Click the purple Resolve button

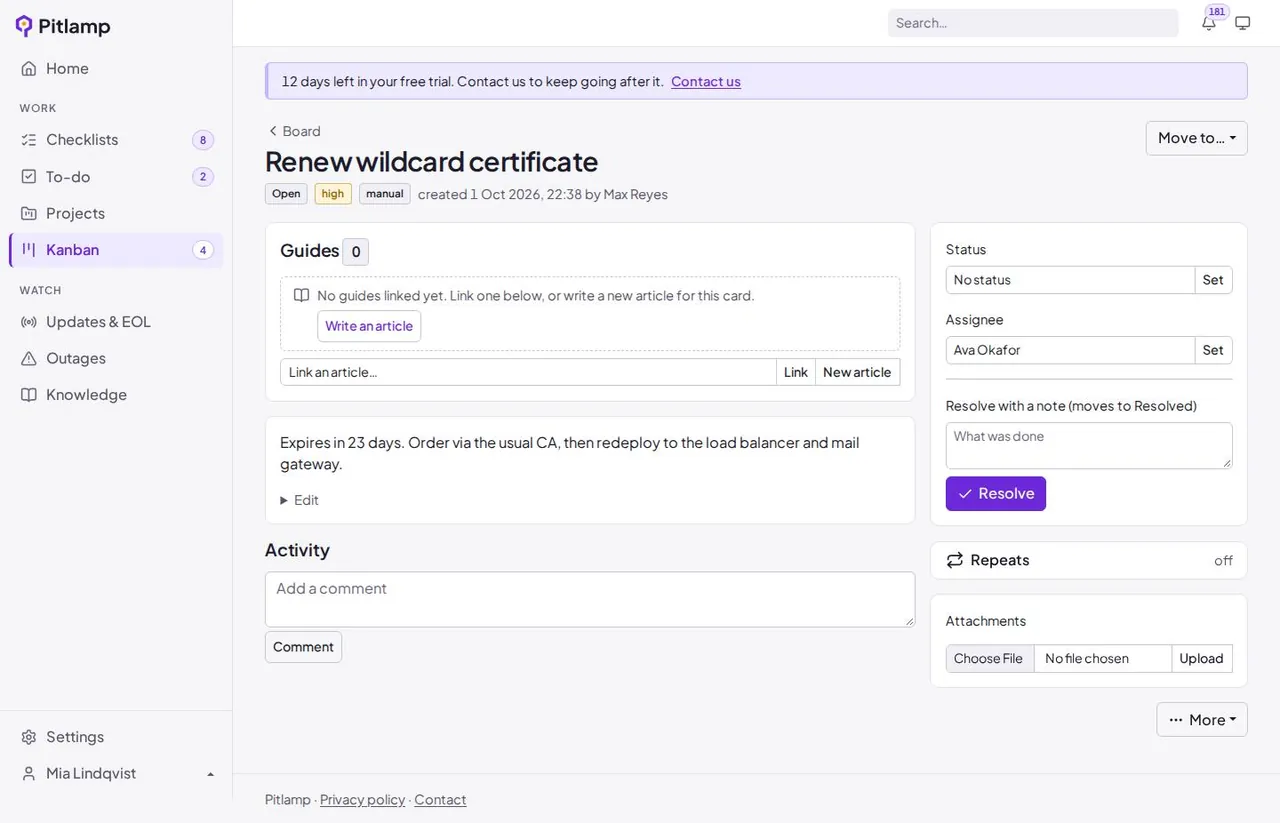click(996, 494)
